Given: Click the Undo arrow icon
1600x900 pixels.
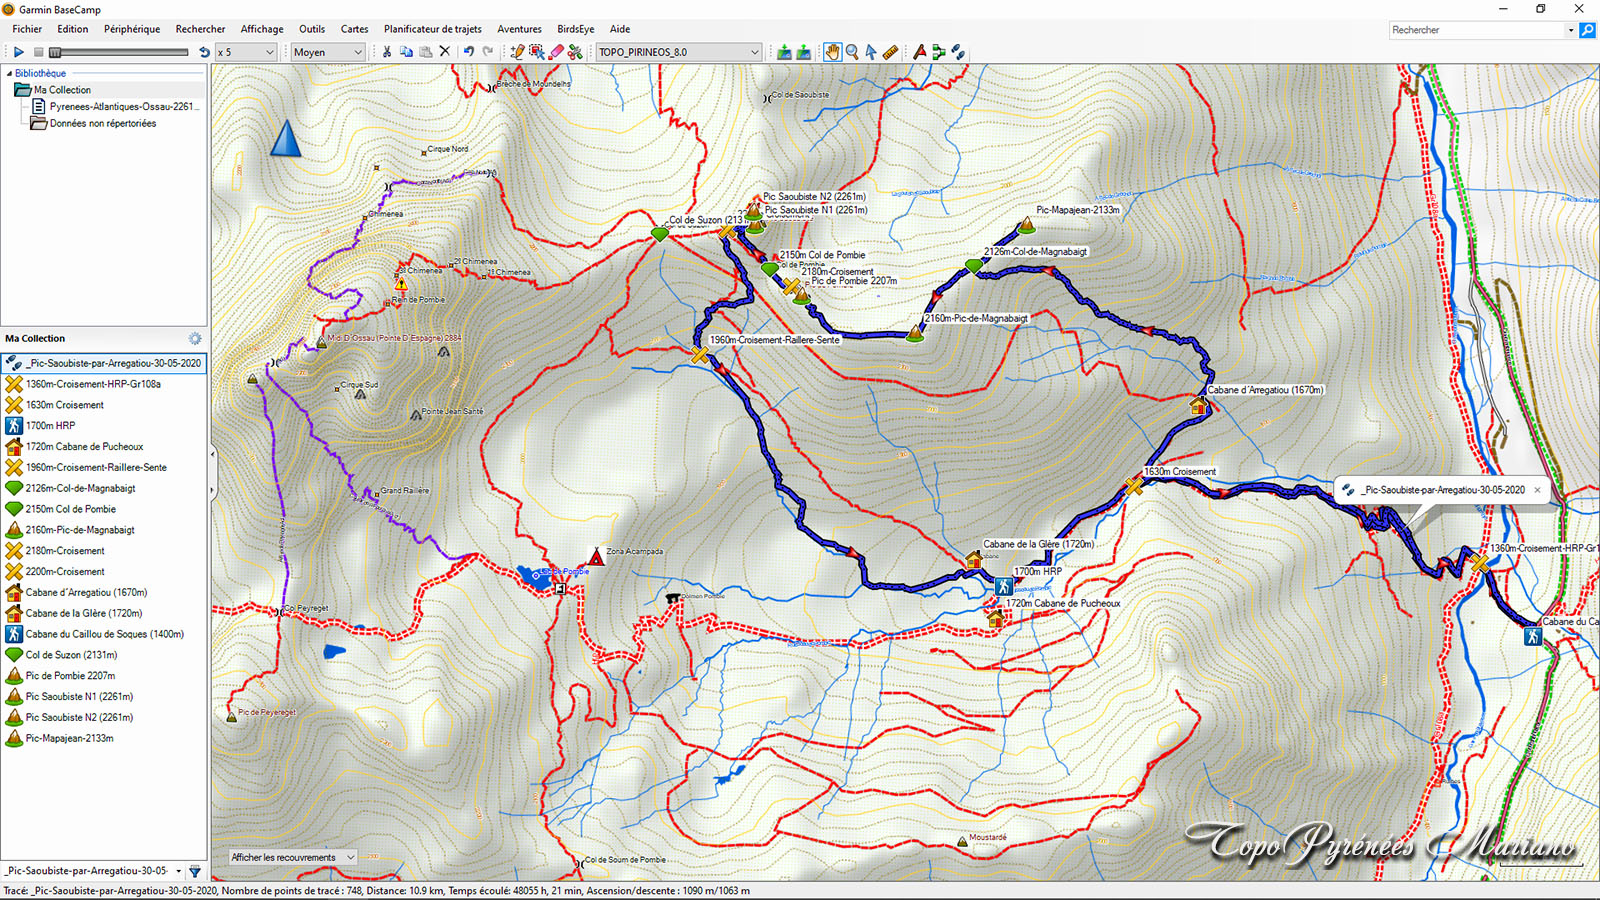Looking at the screenshot, I should 468,52.
